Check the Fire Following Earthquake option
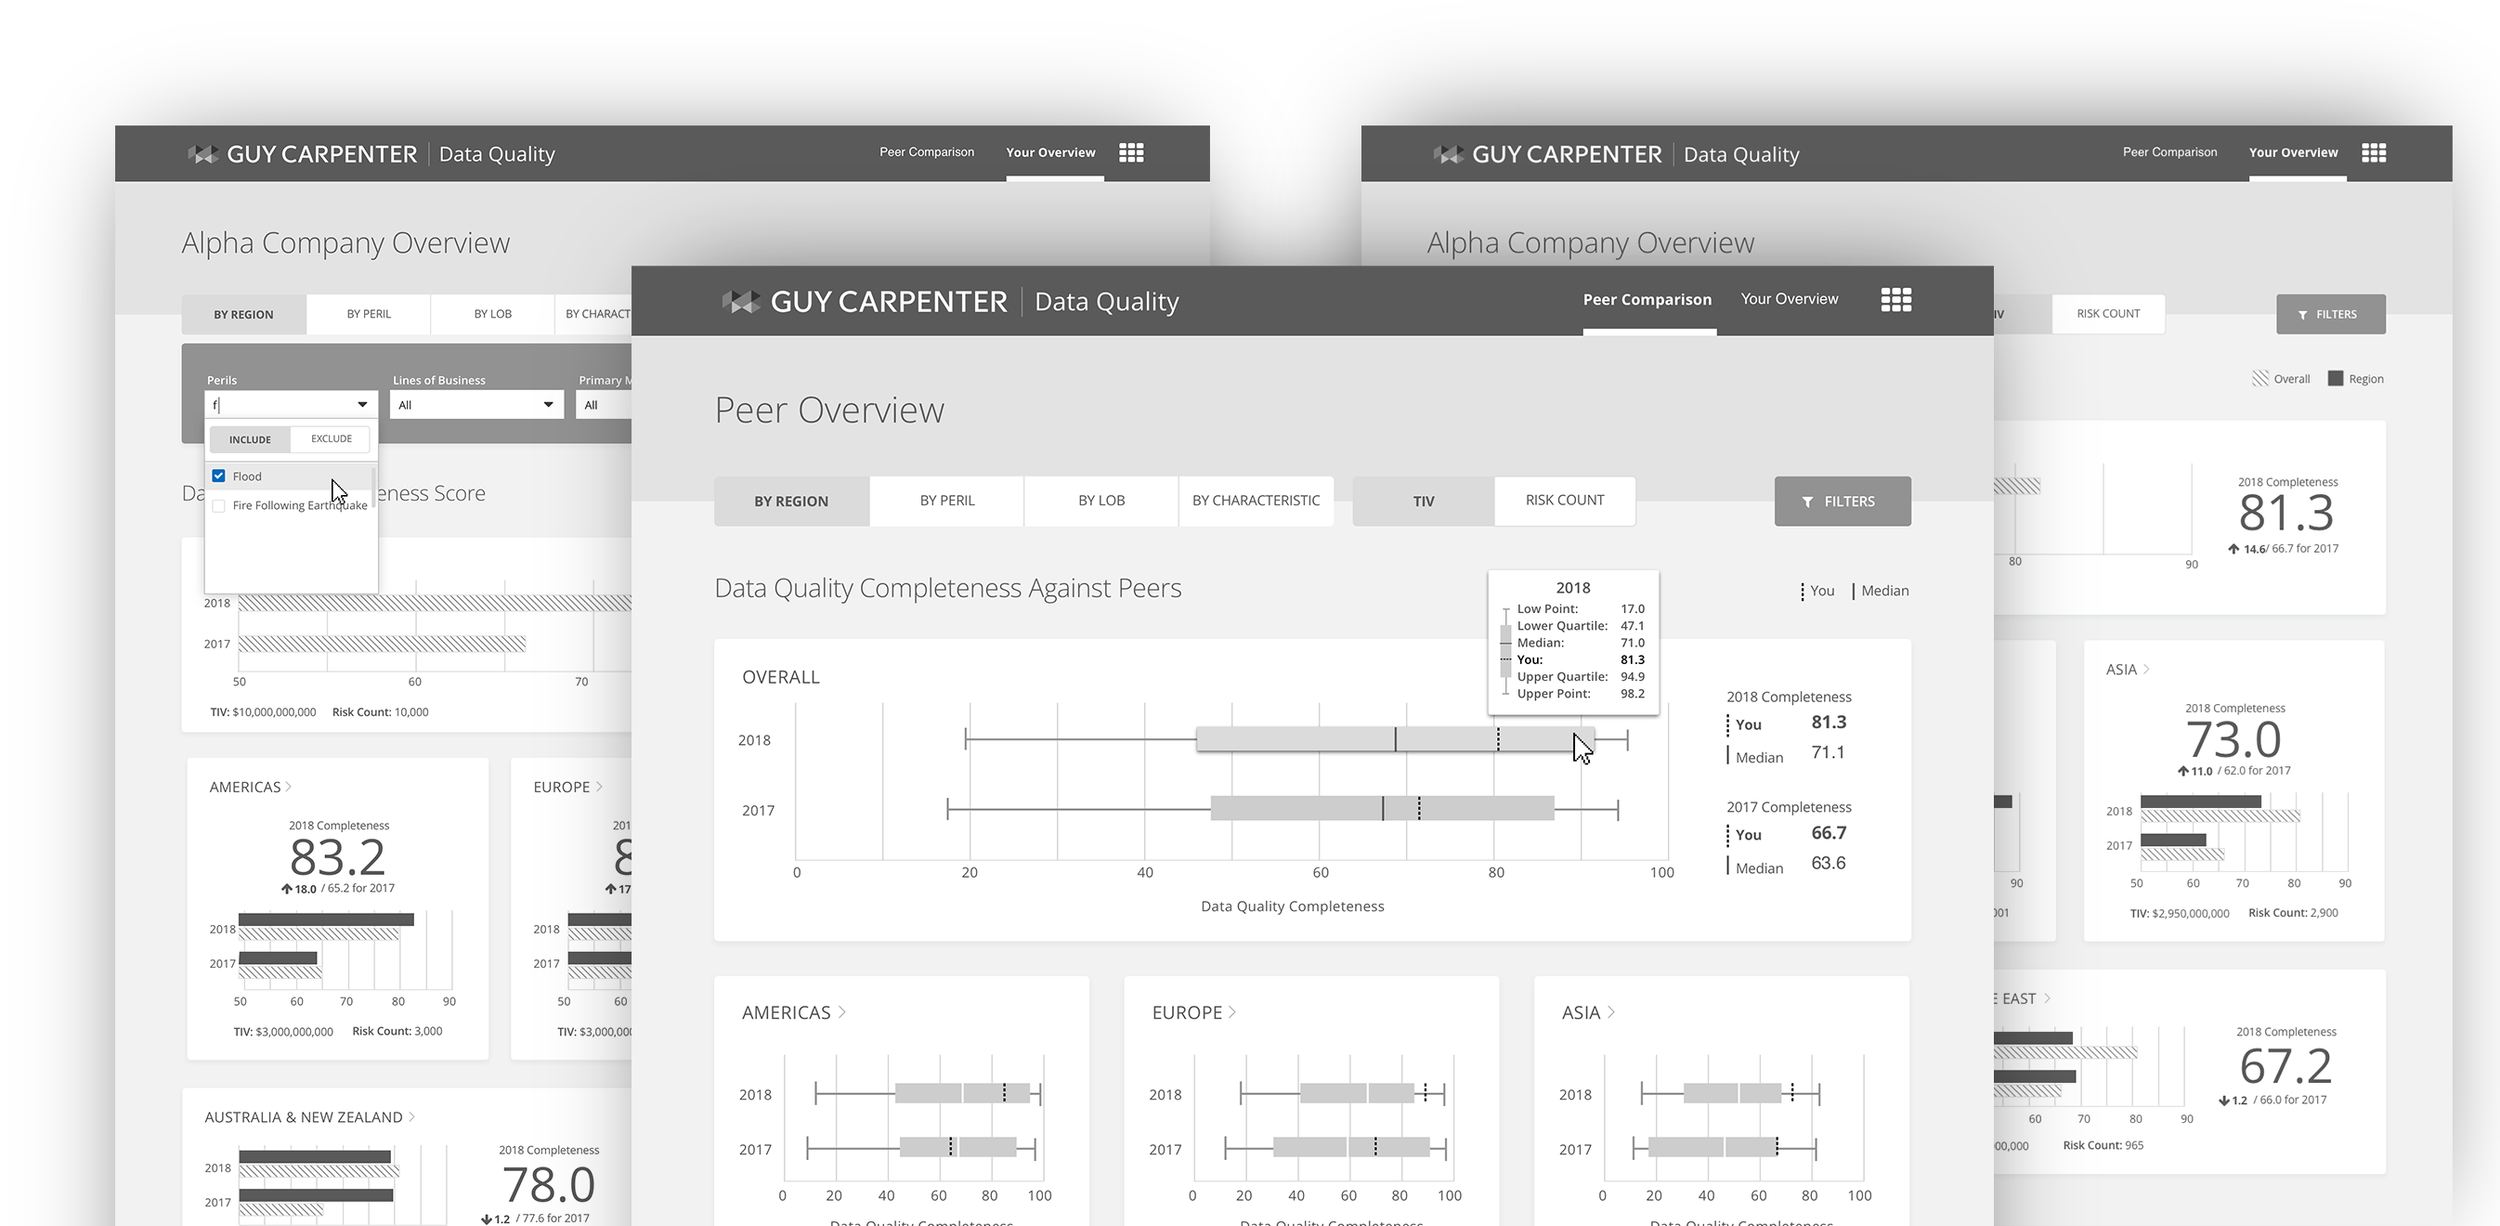The height and width of the screenshot is (1226, 2500). coord(219,506)
